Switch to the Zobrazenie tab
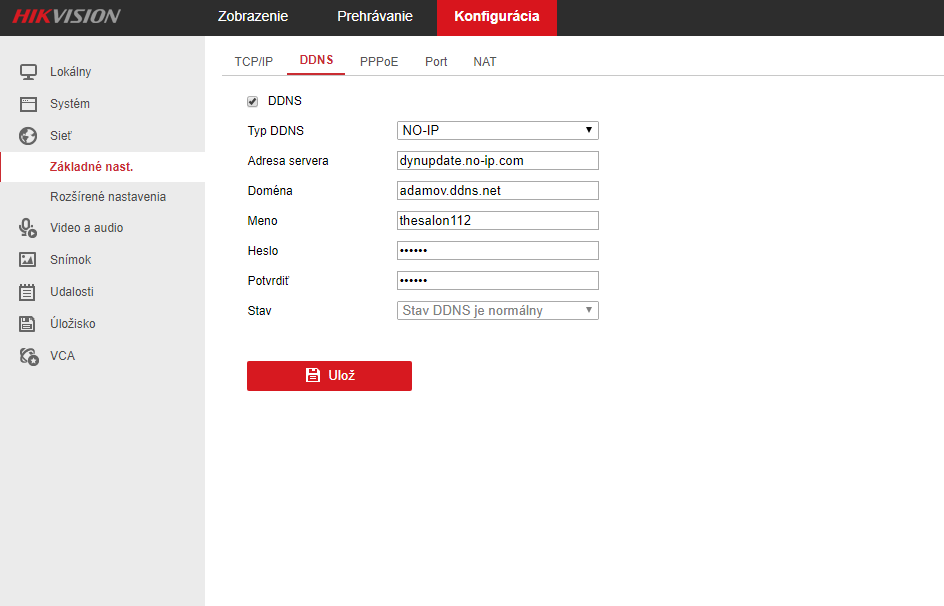Image resolution: width=944 pixels, height=606 pixels. click(253, 16)
